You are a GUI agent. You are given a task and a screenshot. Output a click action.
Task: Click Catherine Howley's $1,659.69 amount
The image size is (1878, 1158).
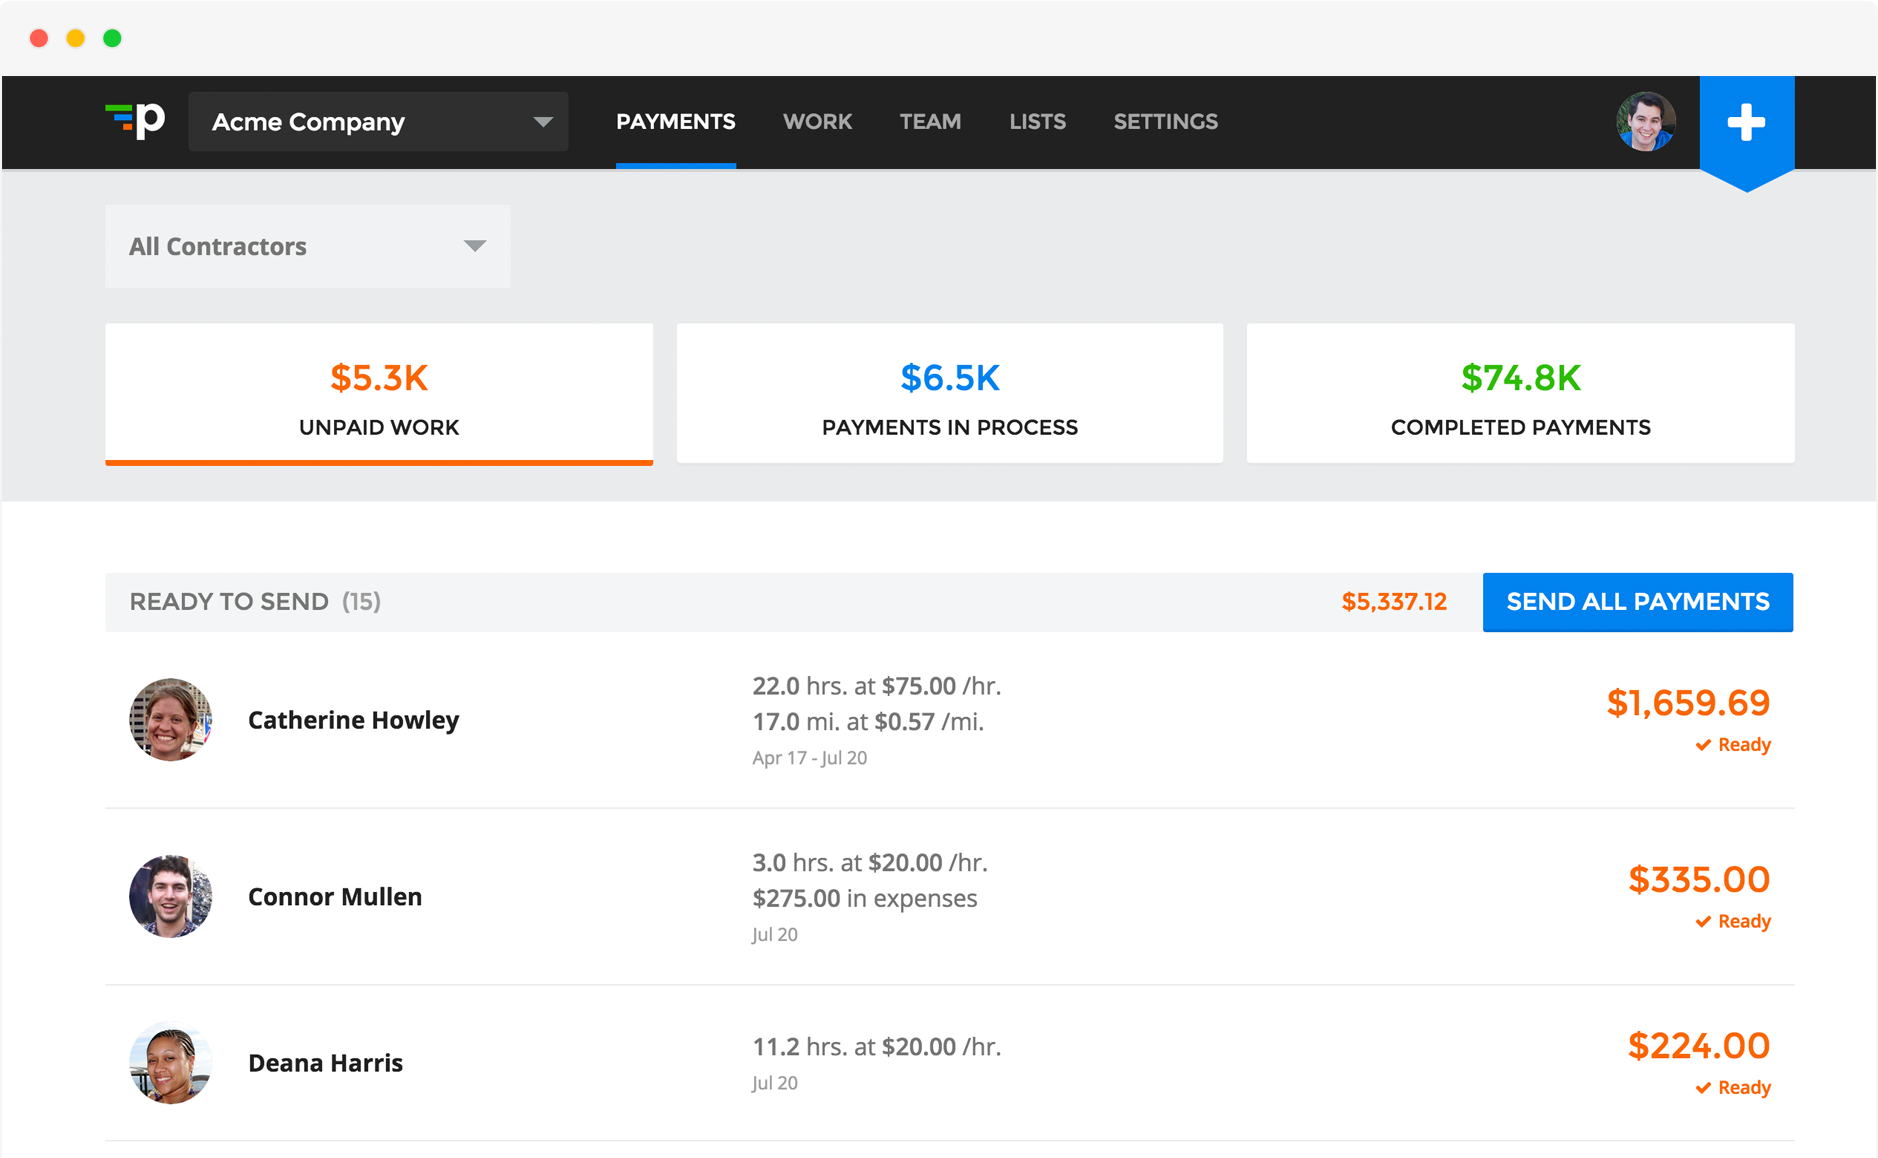1688,703
